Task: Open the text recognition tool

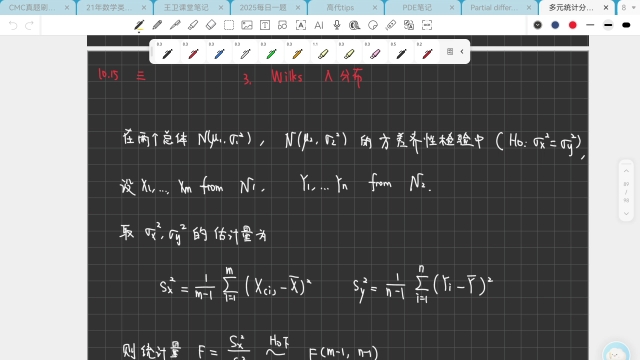Action: [301, 25]
